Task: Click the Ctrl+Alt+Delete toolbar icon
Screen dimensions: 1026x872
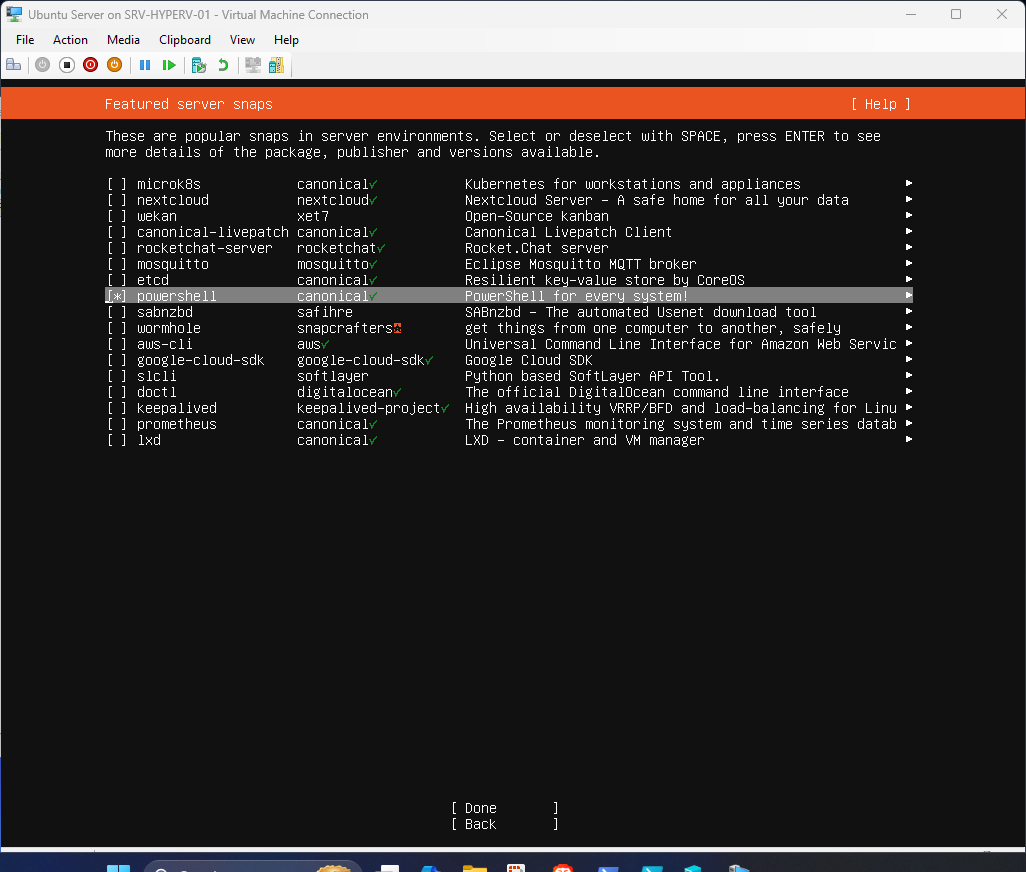Action: [x=13, y=64]
